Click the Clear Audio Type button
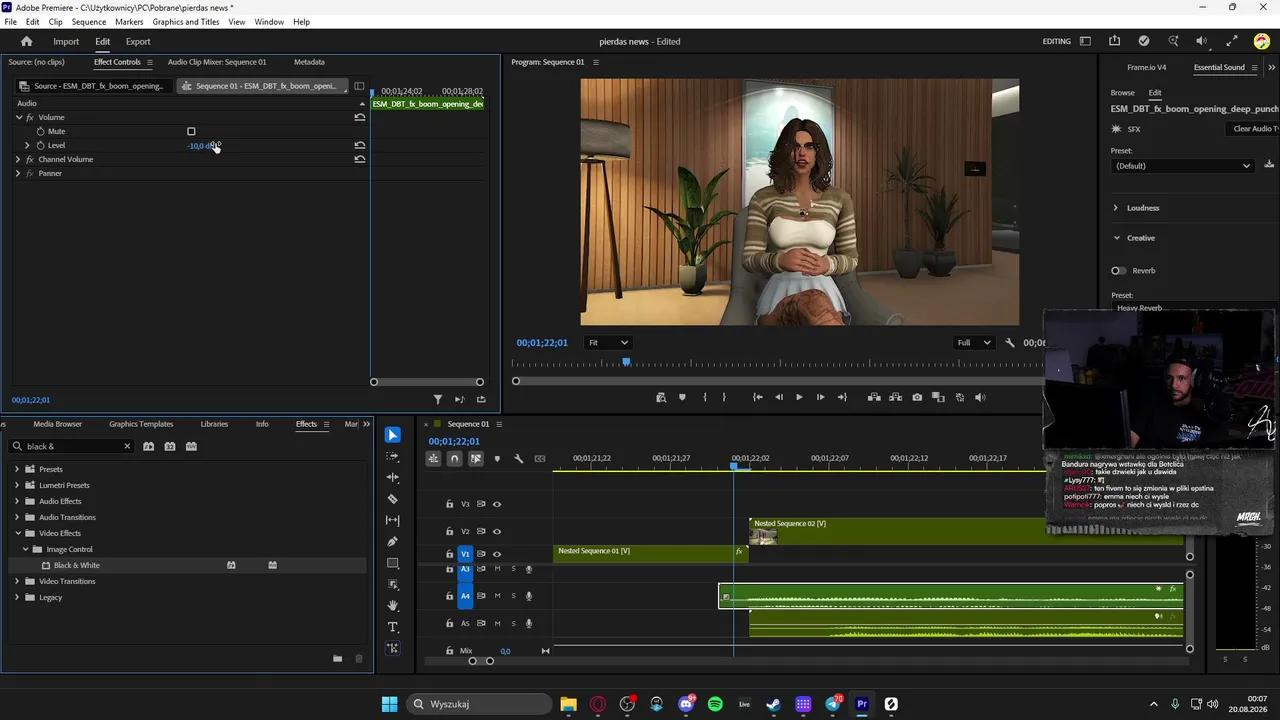Image resolution: width=1280 pixels, height=720 pixels. point(1255,129)
